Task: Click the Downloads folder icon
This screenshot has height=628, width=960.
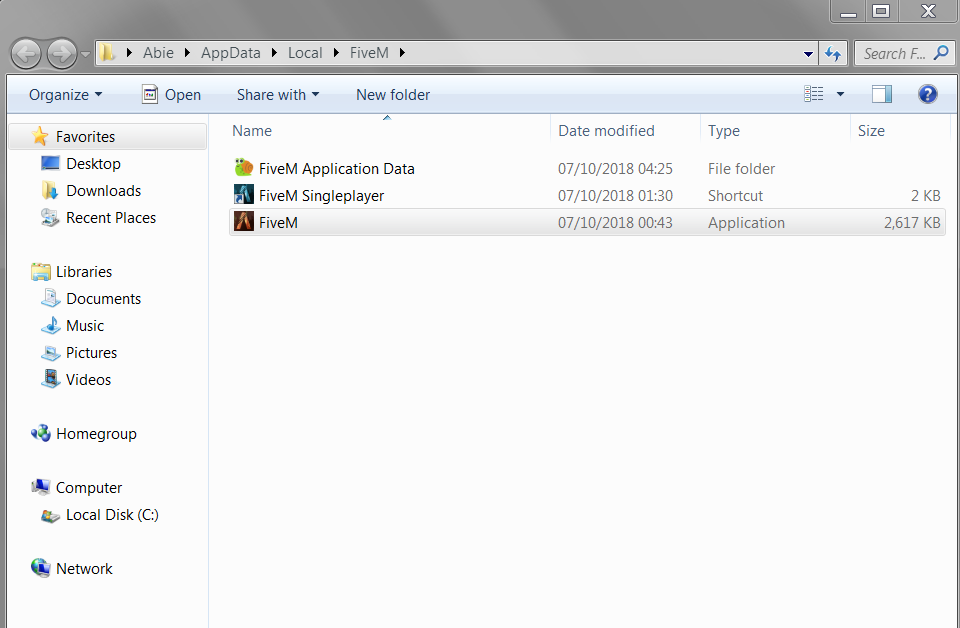Action: pyautogui.click(x=50, y=190)
